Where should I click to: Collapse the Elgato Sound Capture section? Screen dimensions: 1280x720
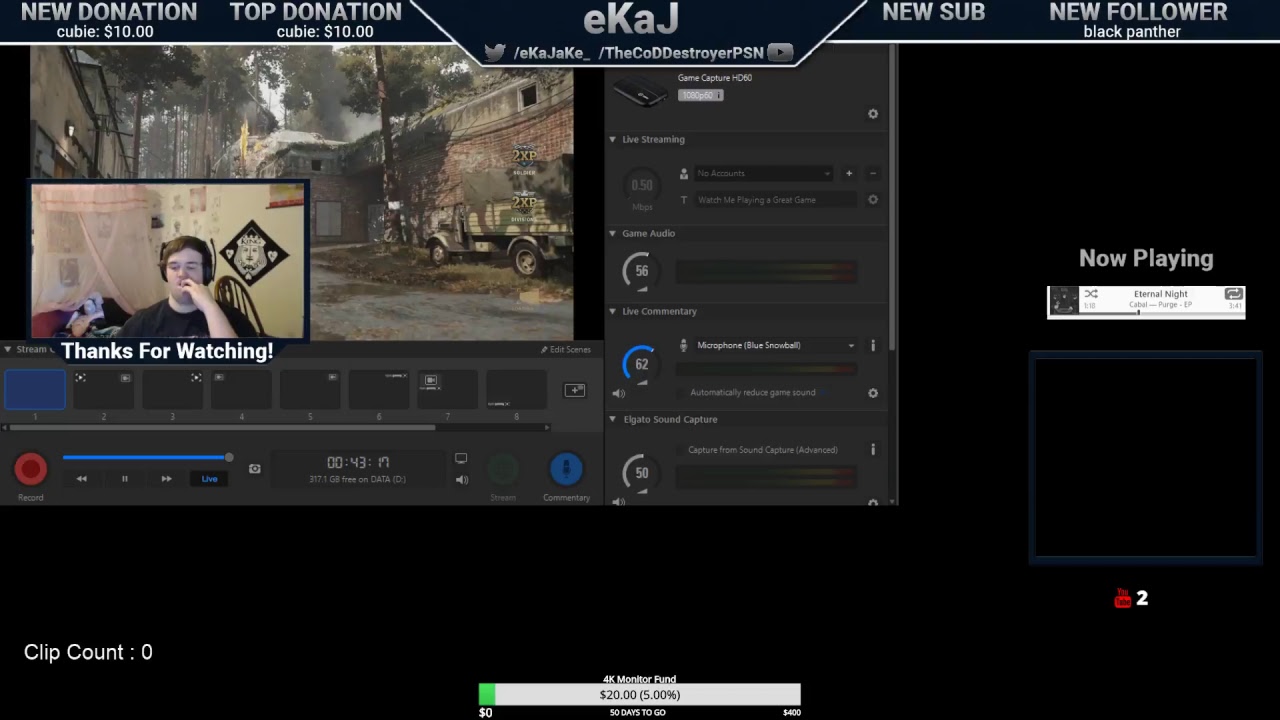[x=612, y=420]
